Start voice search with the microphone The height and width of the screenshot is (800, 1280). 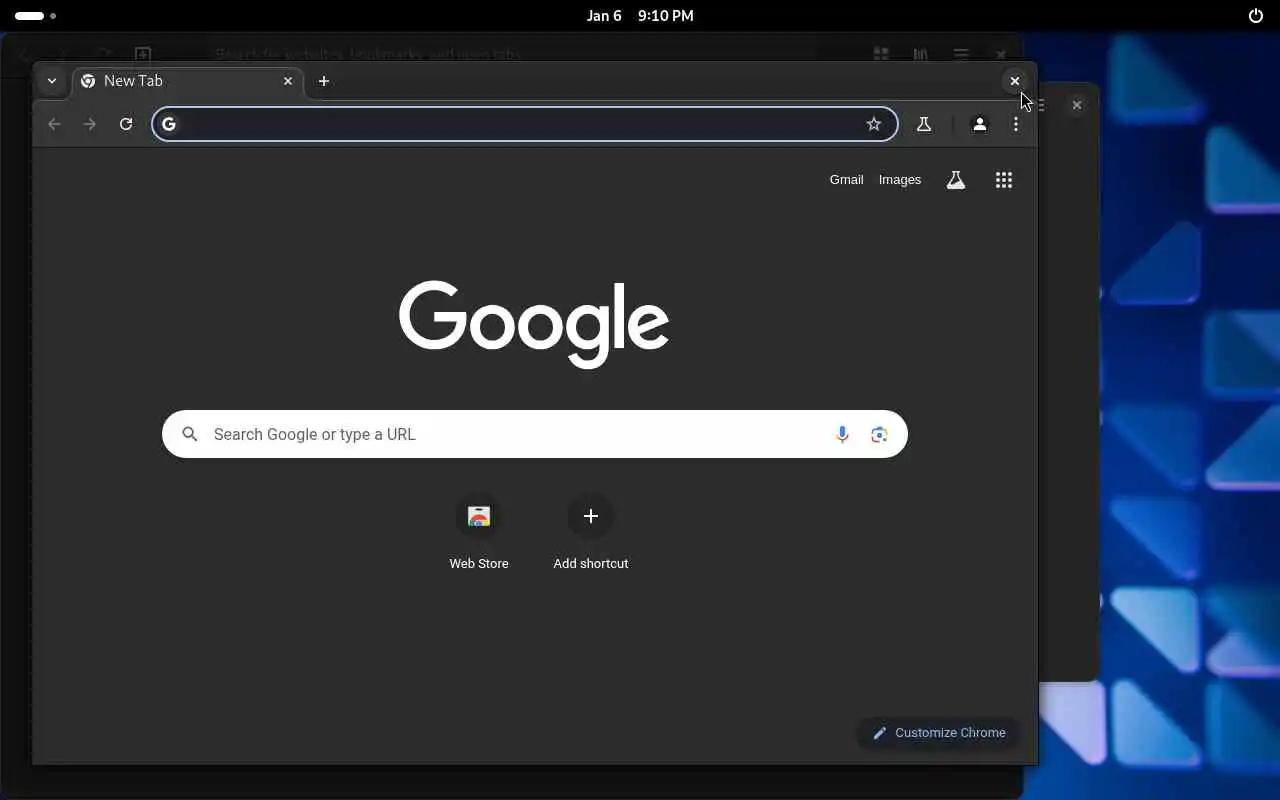click(842, 434)
